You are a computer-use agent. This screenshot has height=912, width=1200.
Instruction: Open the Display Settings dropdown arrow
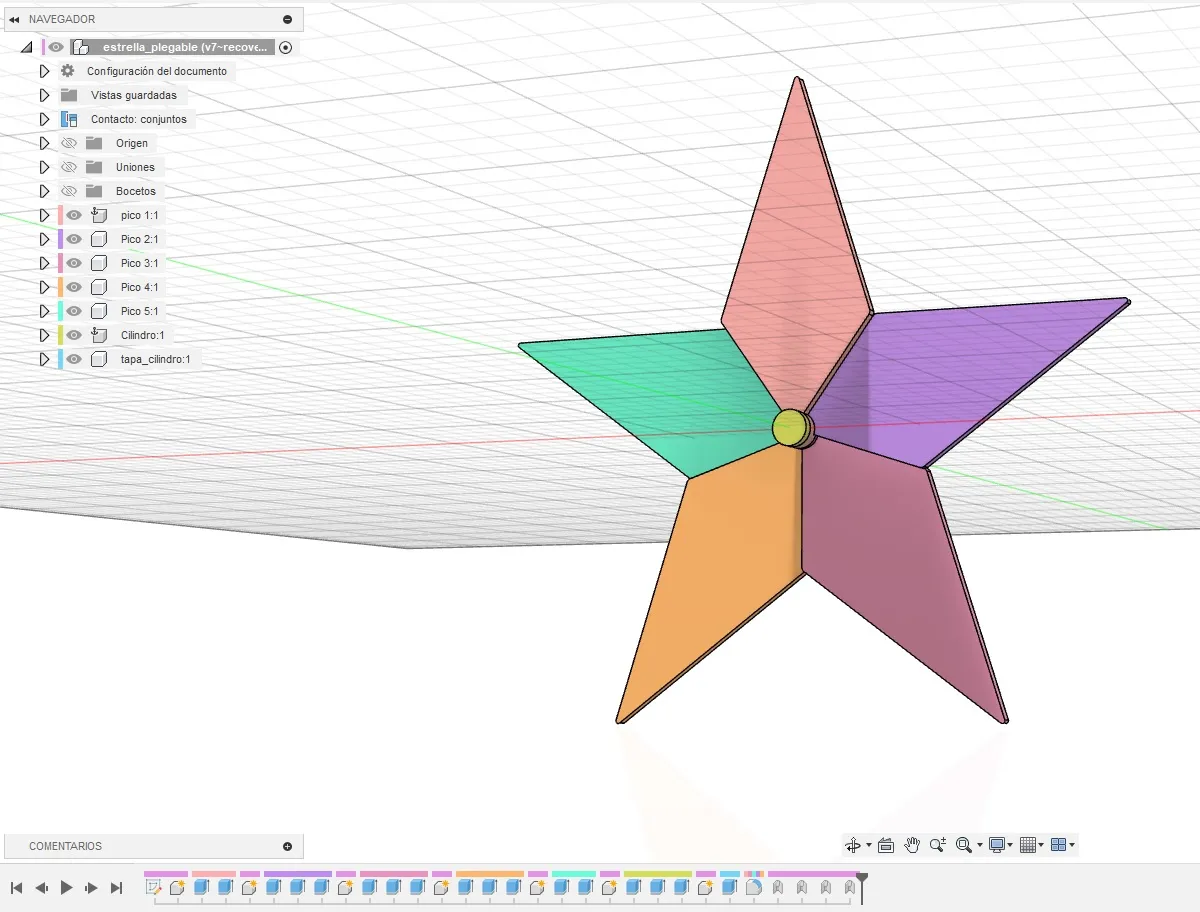pyautogui.click(x=1010, y=845)
